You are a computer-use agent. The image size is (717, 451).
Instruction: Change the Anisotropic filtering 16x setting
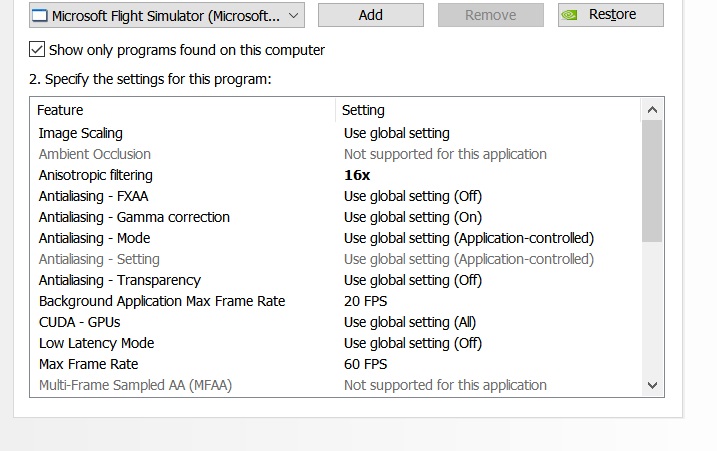point(357,175)
